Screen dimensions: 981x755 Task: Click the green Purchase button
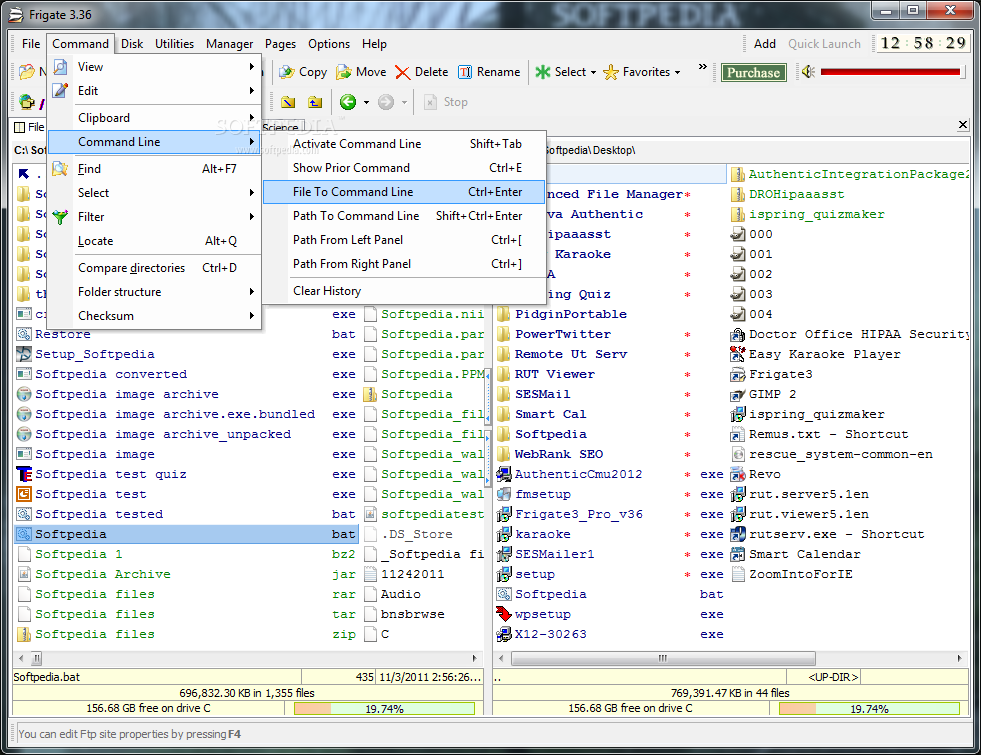753,73
